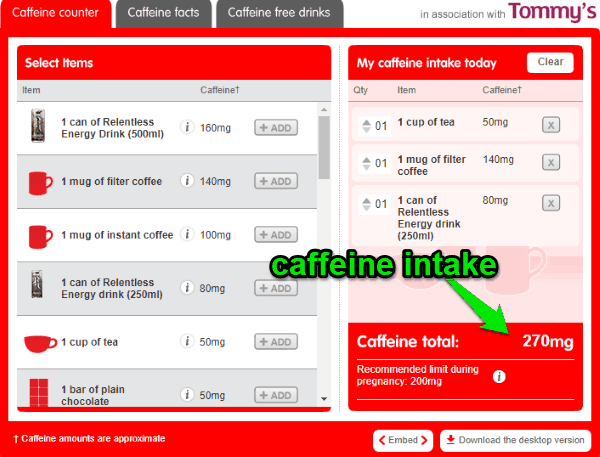Click the red tea cup image
The height and width of the screenshot is (457, 600).
(x=40, y=344)
